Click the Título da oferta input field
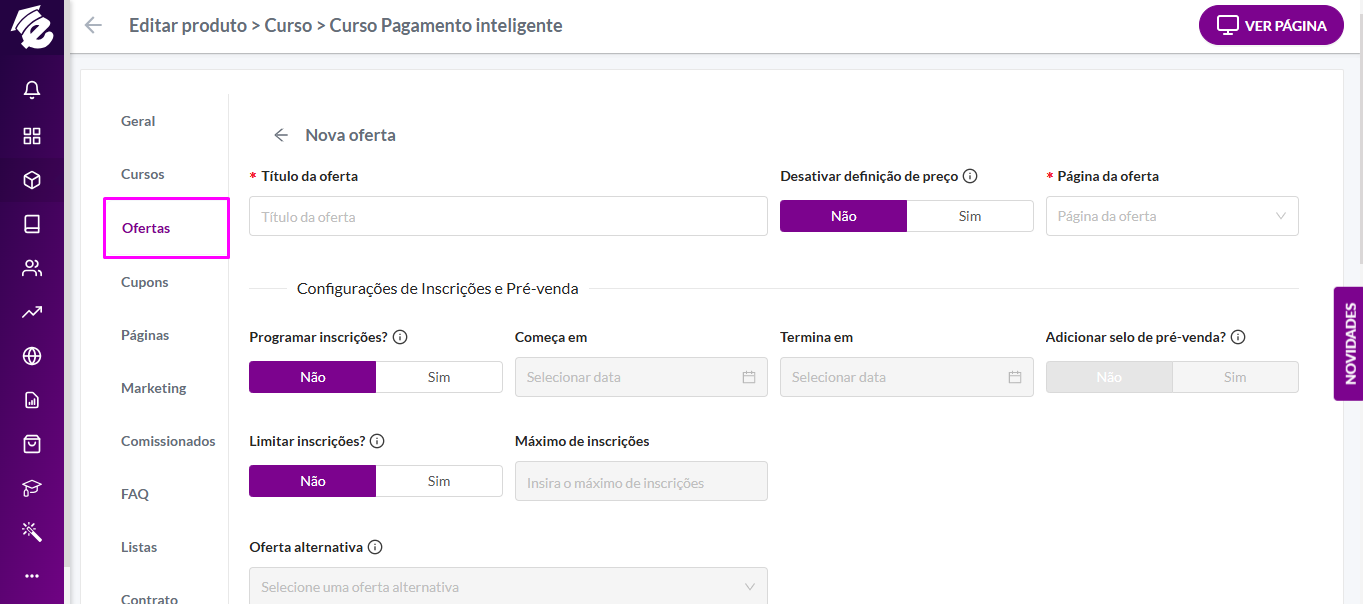The height and width of the screenshot is (604, 1363). coord(508,216)
